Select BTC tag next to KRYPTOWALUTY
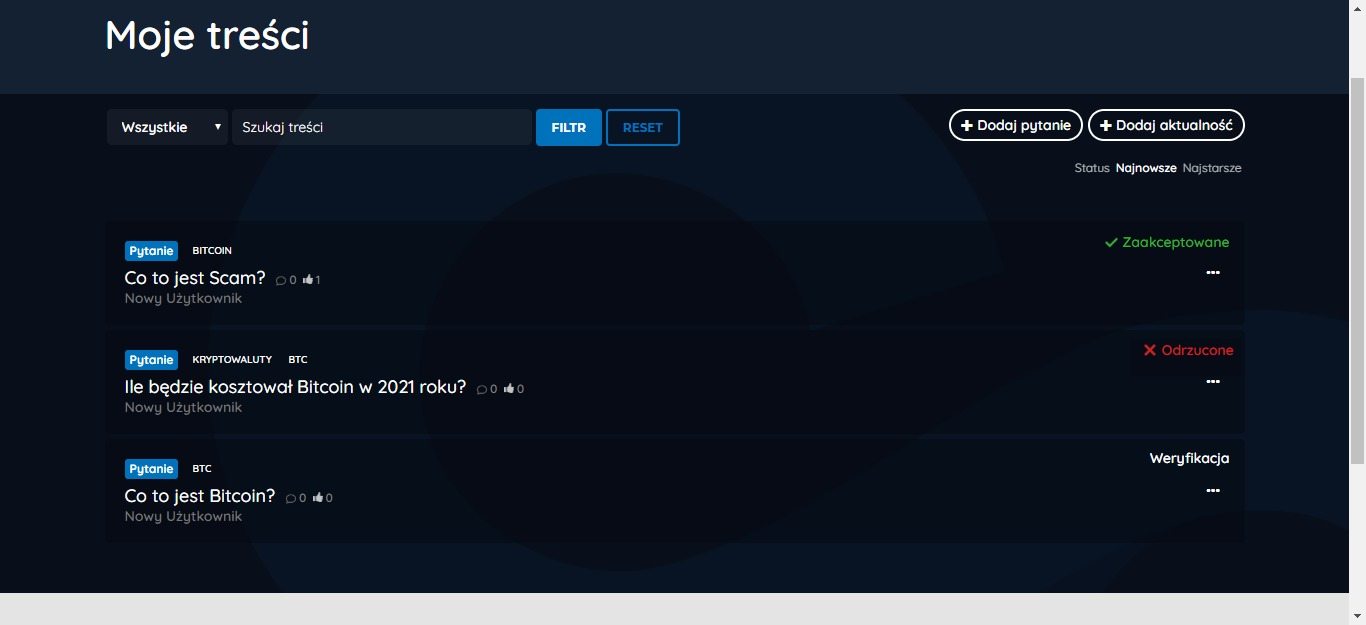The width and height of the screenshot is (1366, 625). [x=298, y=360]
